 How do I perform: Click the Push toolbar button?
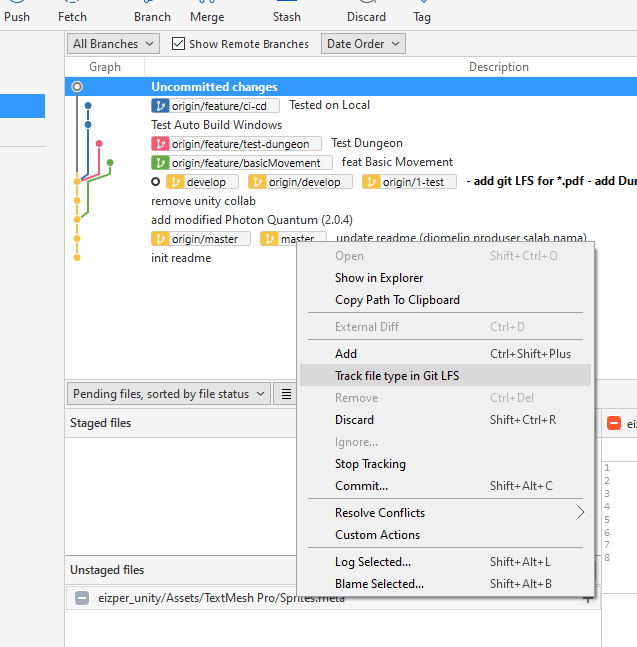pos(17,16)
